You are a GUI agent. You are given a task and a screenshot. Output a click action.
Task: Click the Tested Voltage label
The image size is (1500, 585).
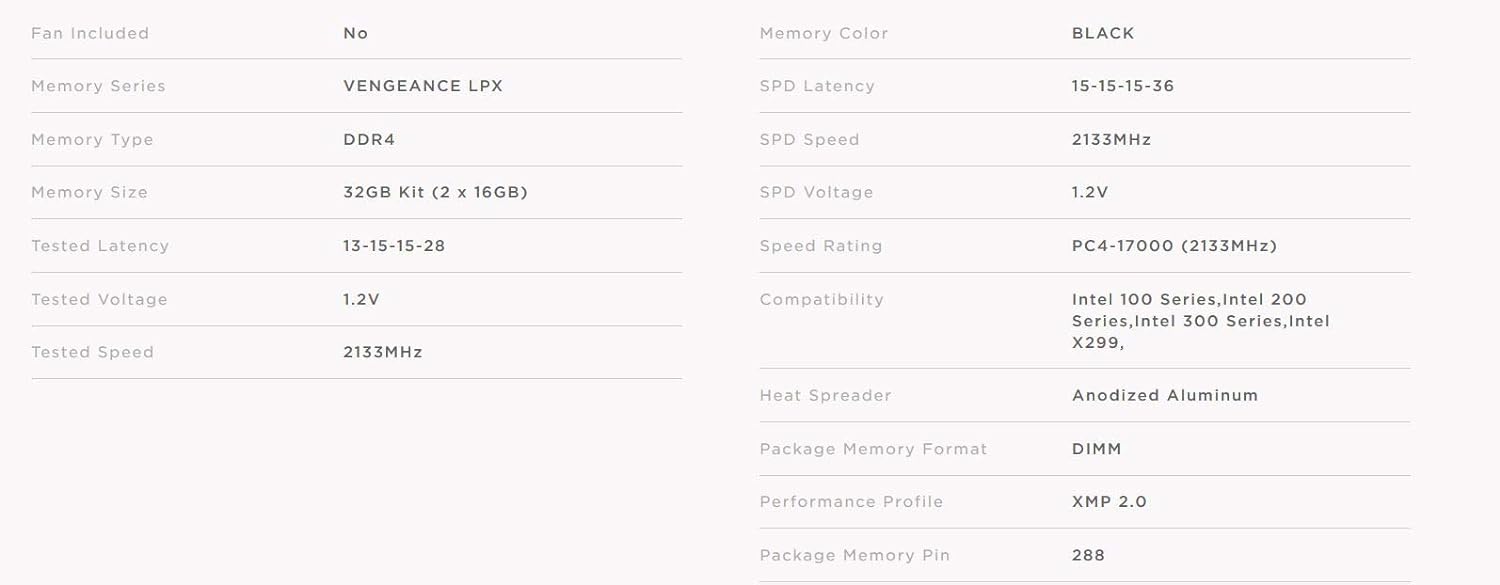(99, 300)
